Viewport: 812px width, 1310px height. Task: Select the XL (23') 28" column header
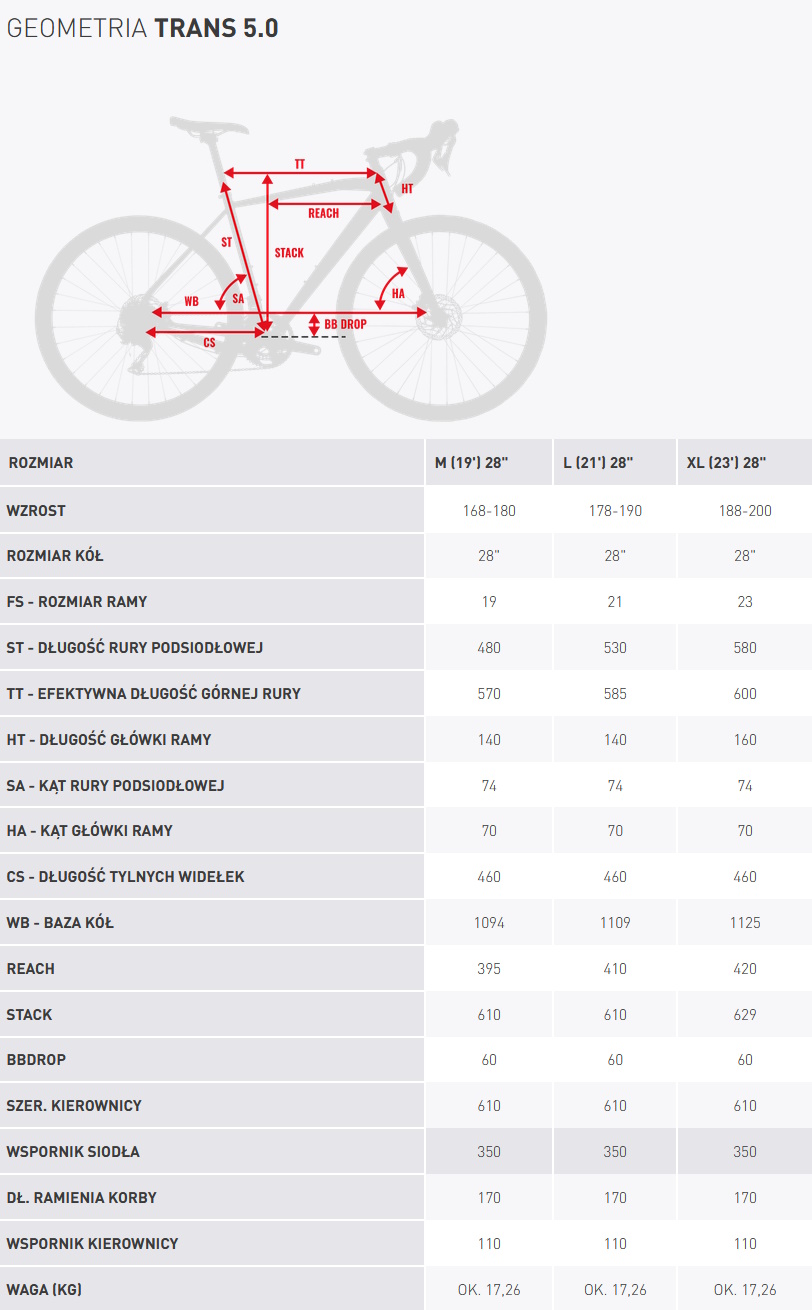click(726, 463)
